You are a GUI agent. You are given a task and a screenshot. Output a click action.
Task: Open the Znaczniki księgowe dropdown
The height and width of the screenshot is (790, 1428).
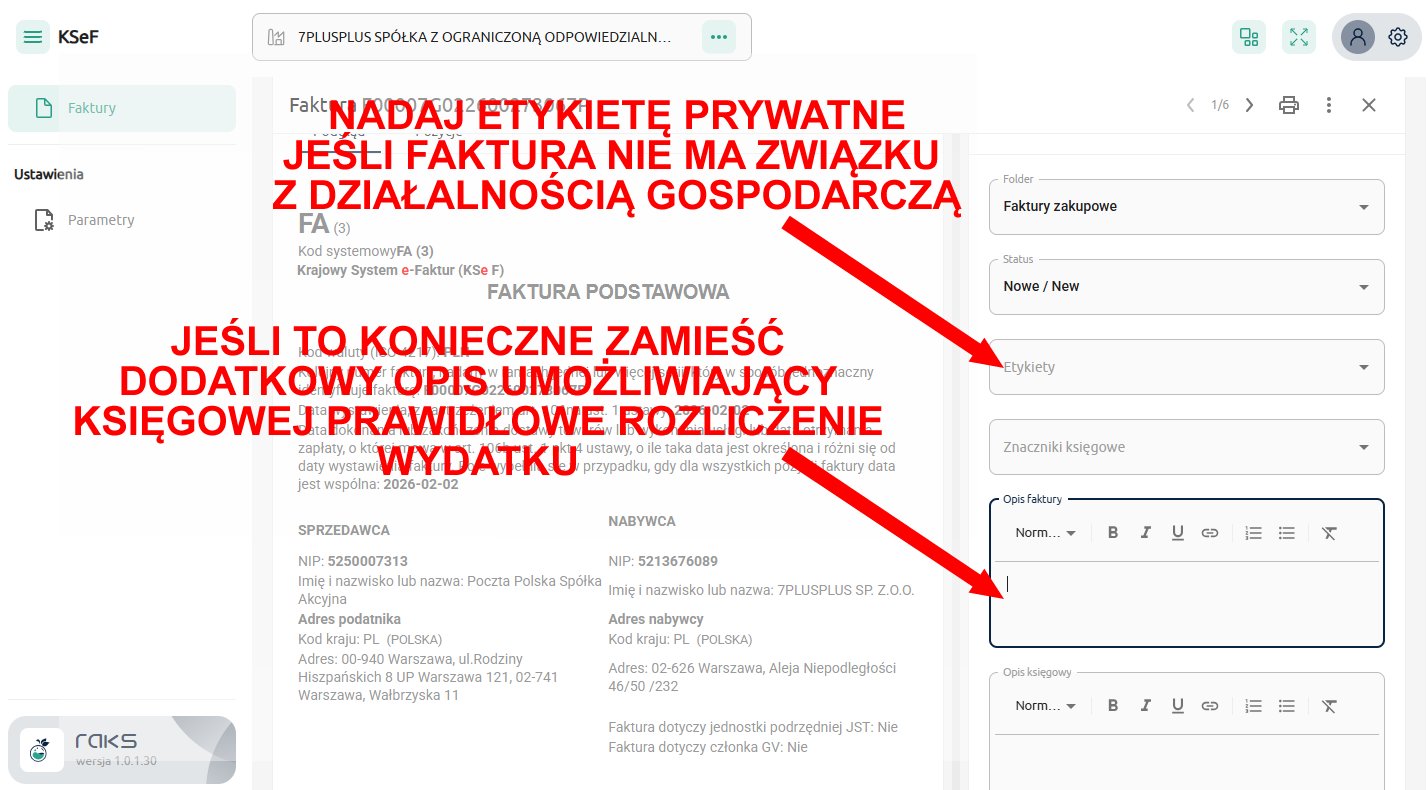1186,447
